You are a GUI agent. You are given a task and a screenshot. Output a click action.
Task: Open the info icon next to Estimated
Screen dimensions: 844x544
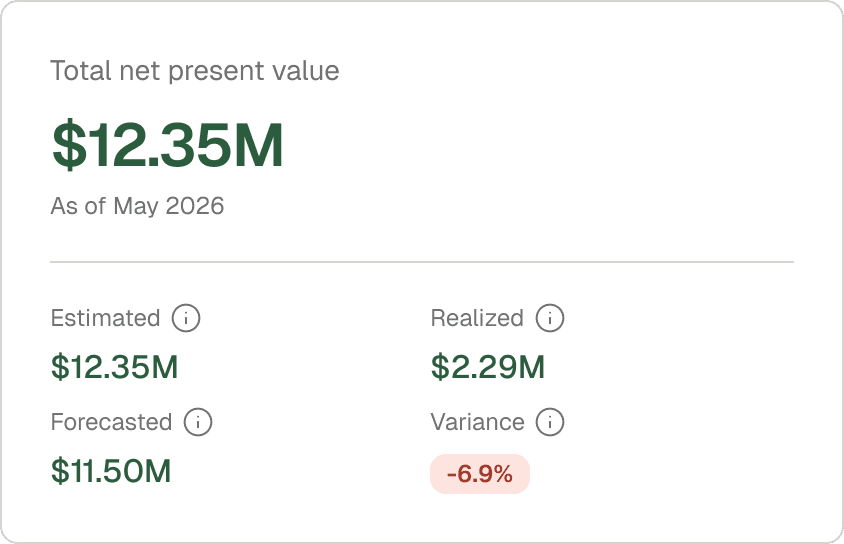(x=186, y=318)
